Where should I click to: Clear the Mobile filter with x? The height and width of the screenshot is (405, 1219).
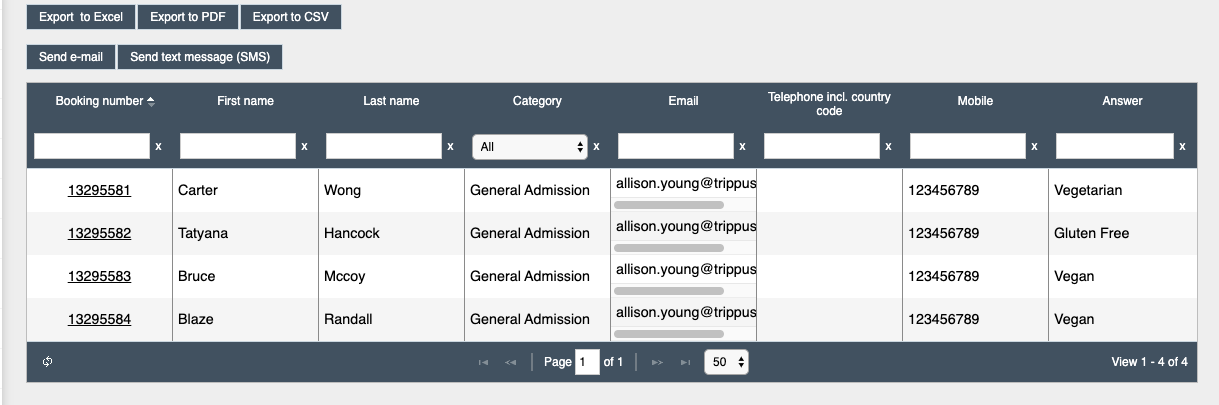coord(1034,146)
